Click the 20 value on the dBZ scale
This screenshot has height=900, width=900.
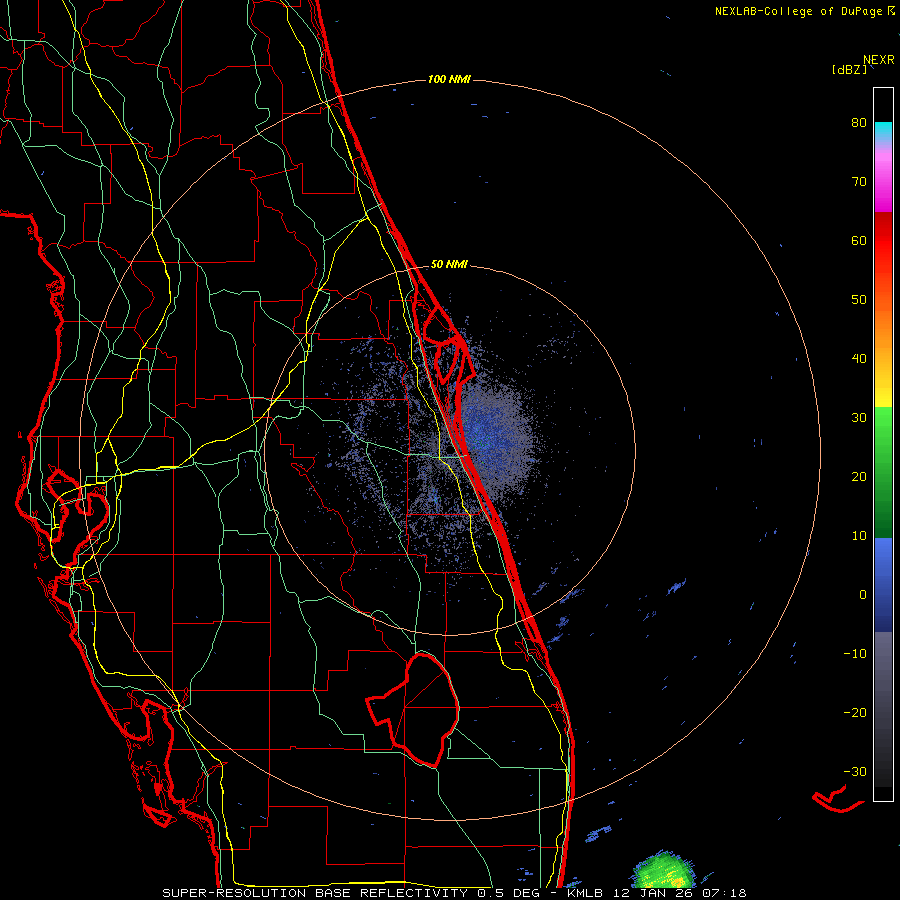(x=859, y=476)
